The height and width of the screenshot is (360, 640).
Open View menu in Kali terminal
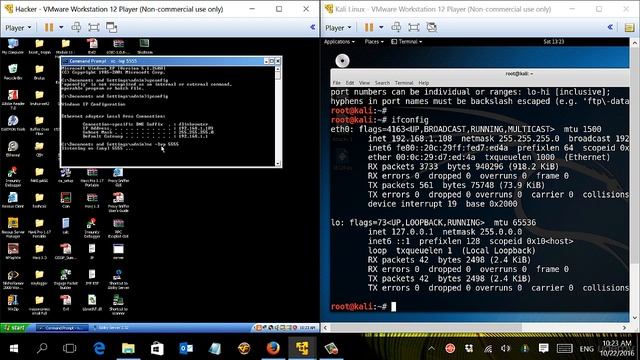(x=364, y=83)
